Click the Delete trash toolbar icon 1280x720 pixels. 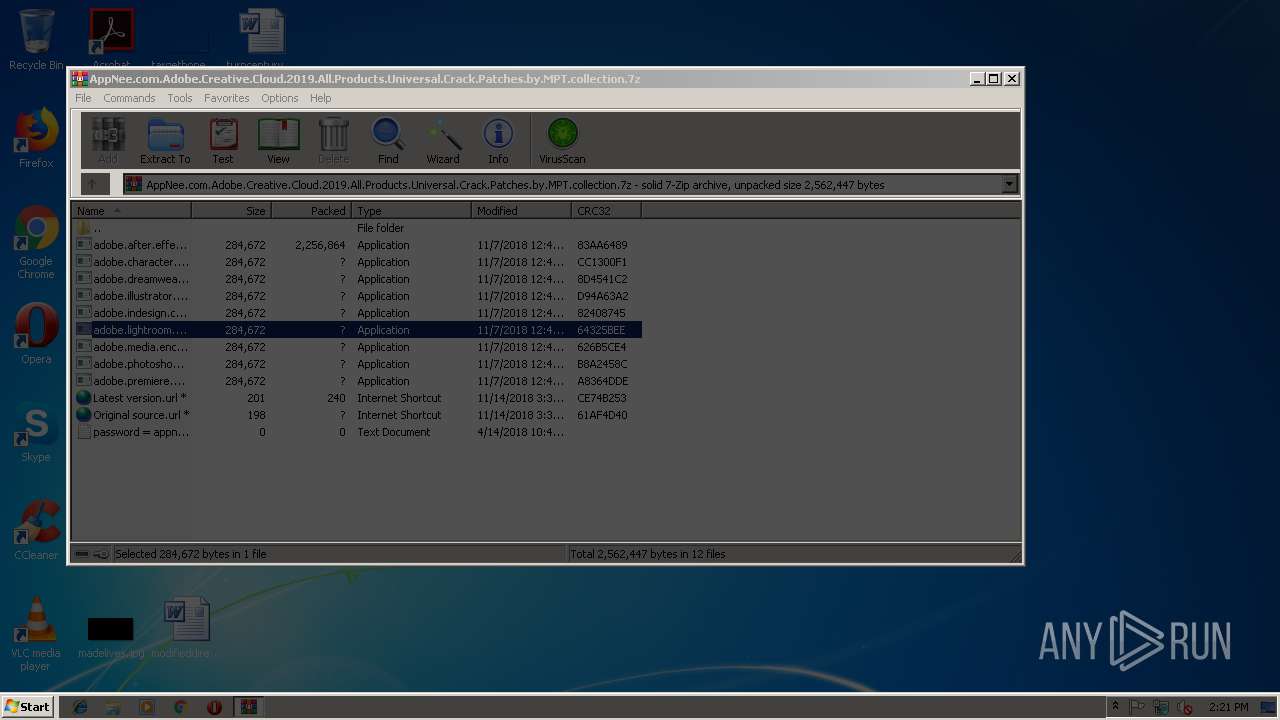tap(333, 140)
